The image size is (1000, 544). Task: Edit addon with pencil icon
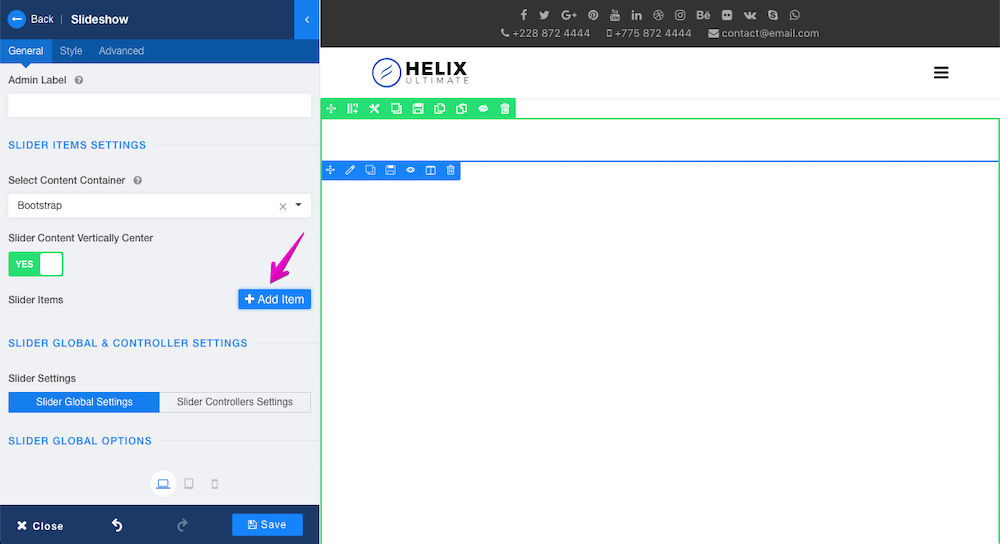(350, 170)
